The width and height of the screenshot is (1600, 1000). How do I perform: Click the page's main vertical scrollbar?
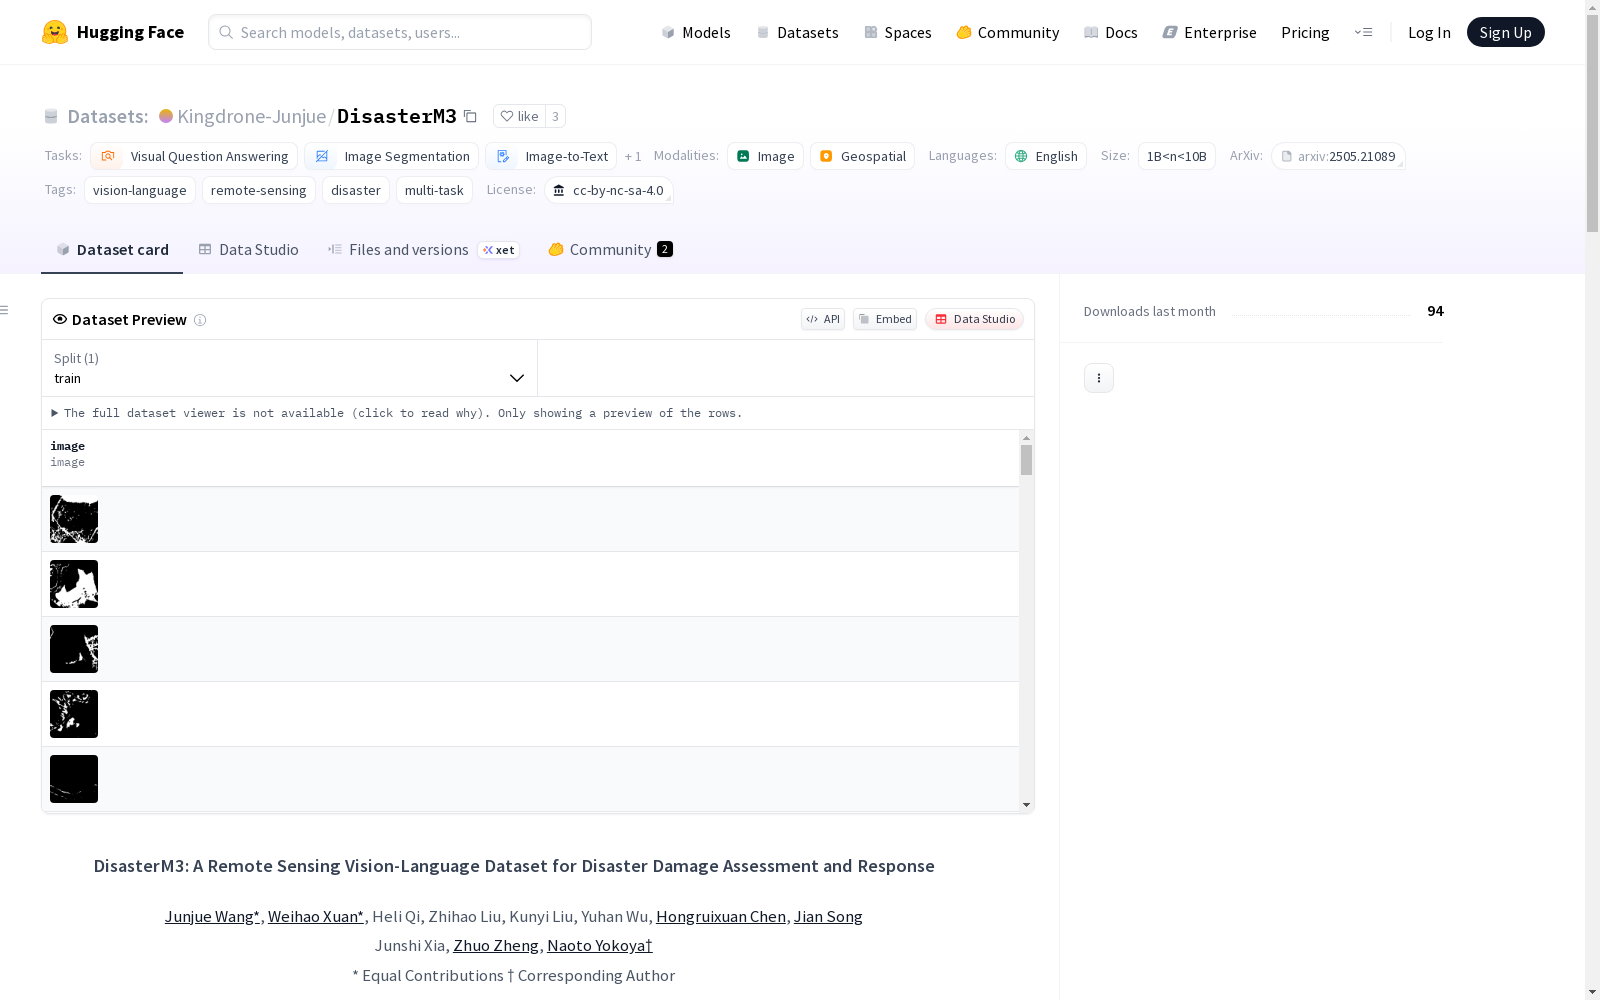click(1592, 124)
